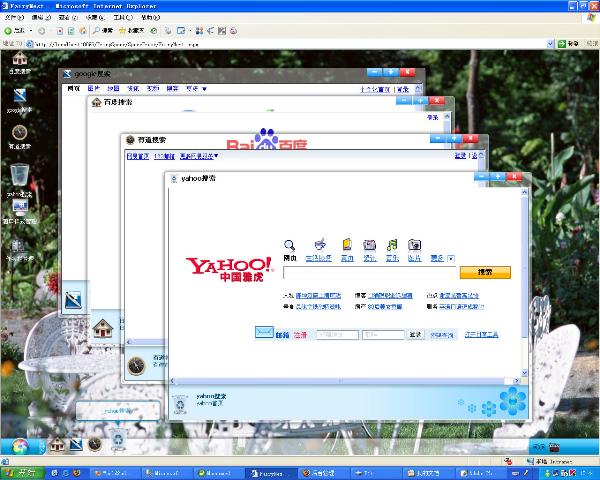Click the login link in baidu window
600x480 pixels.
coord(432,117)
